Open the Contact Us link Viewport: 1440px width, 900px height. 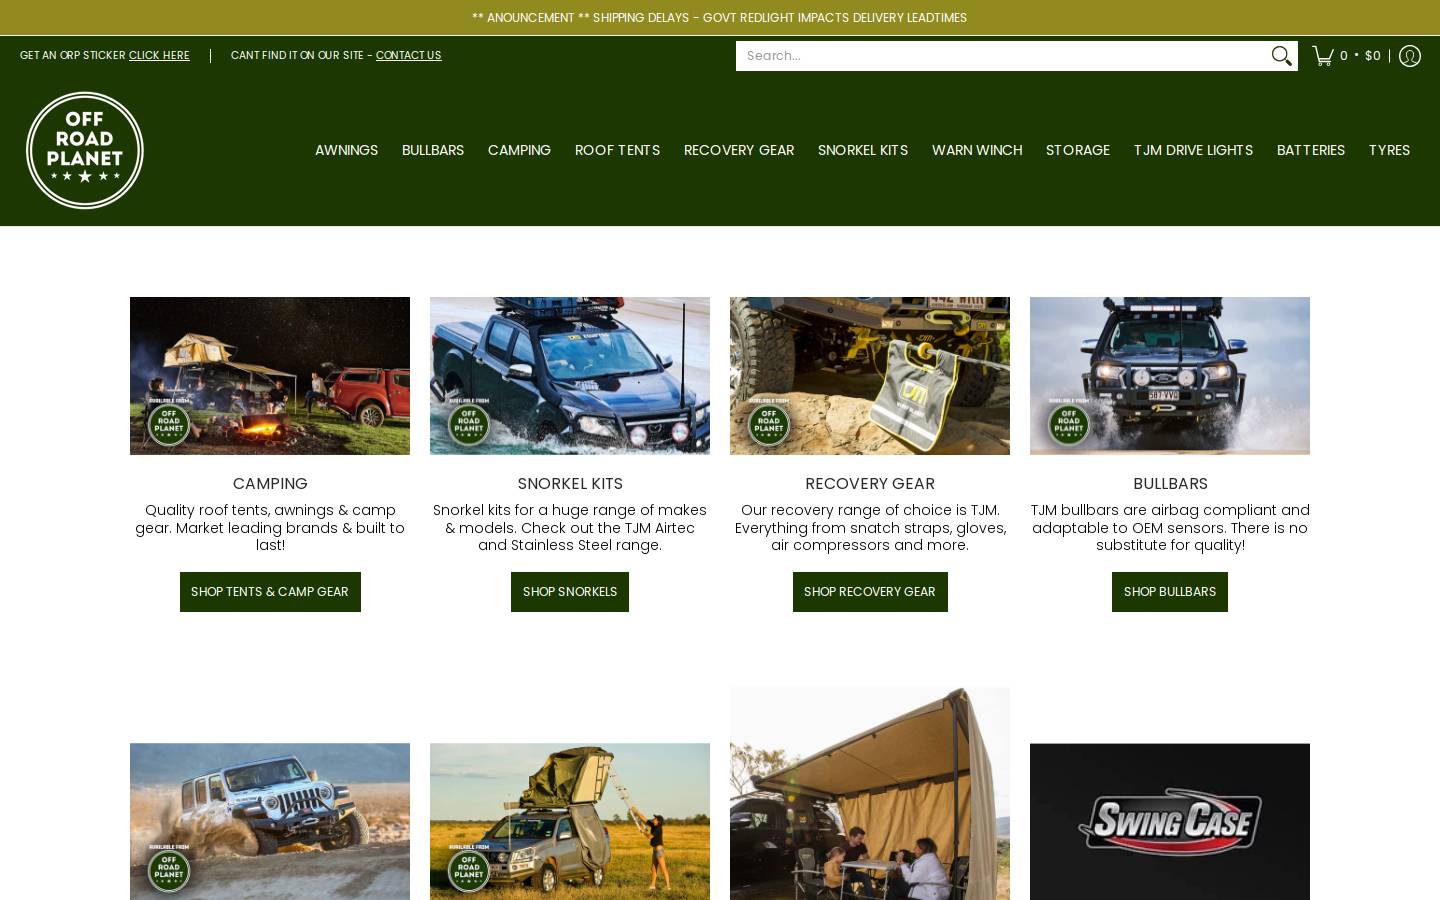pos(408,56)
